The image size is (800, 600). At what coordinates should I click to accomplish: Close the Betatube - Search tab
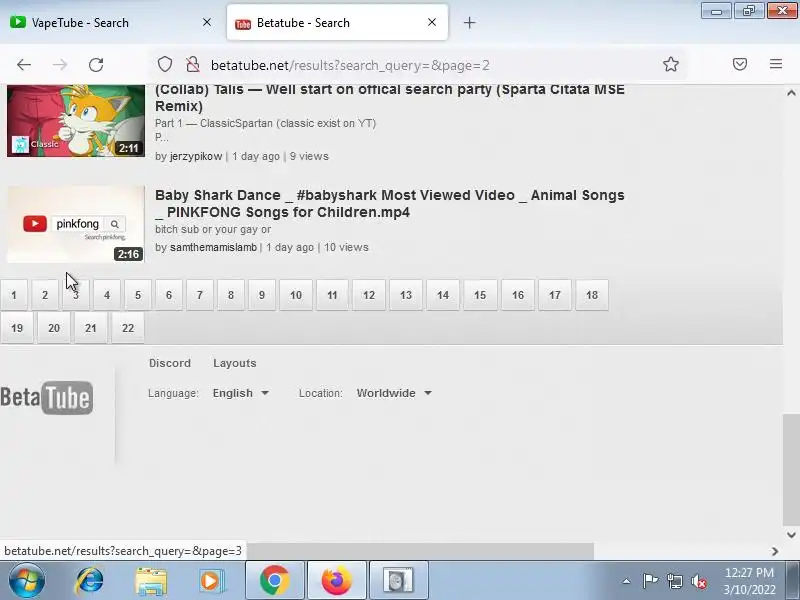coord(432,22)
